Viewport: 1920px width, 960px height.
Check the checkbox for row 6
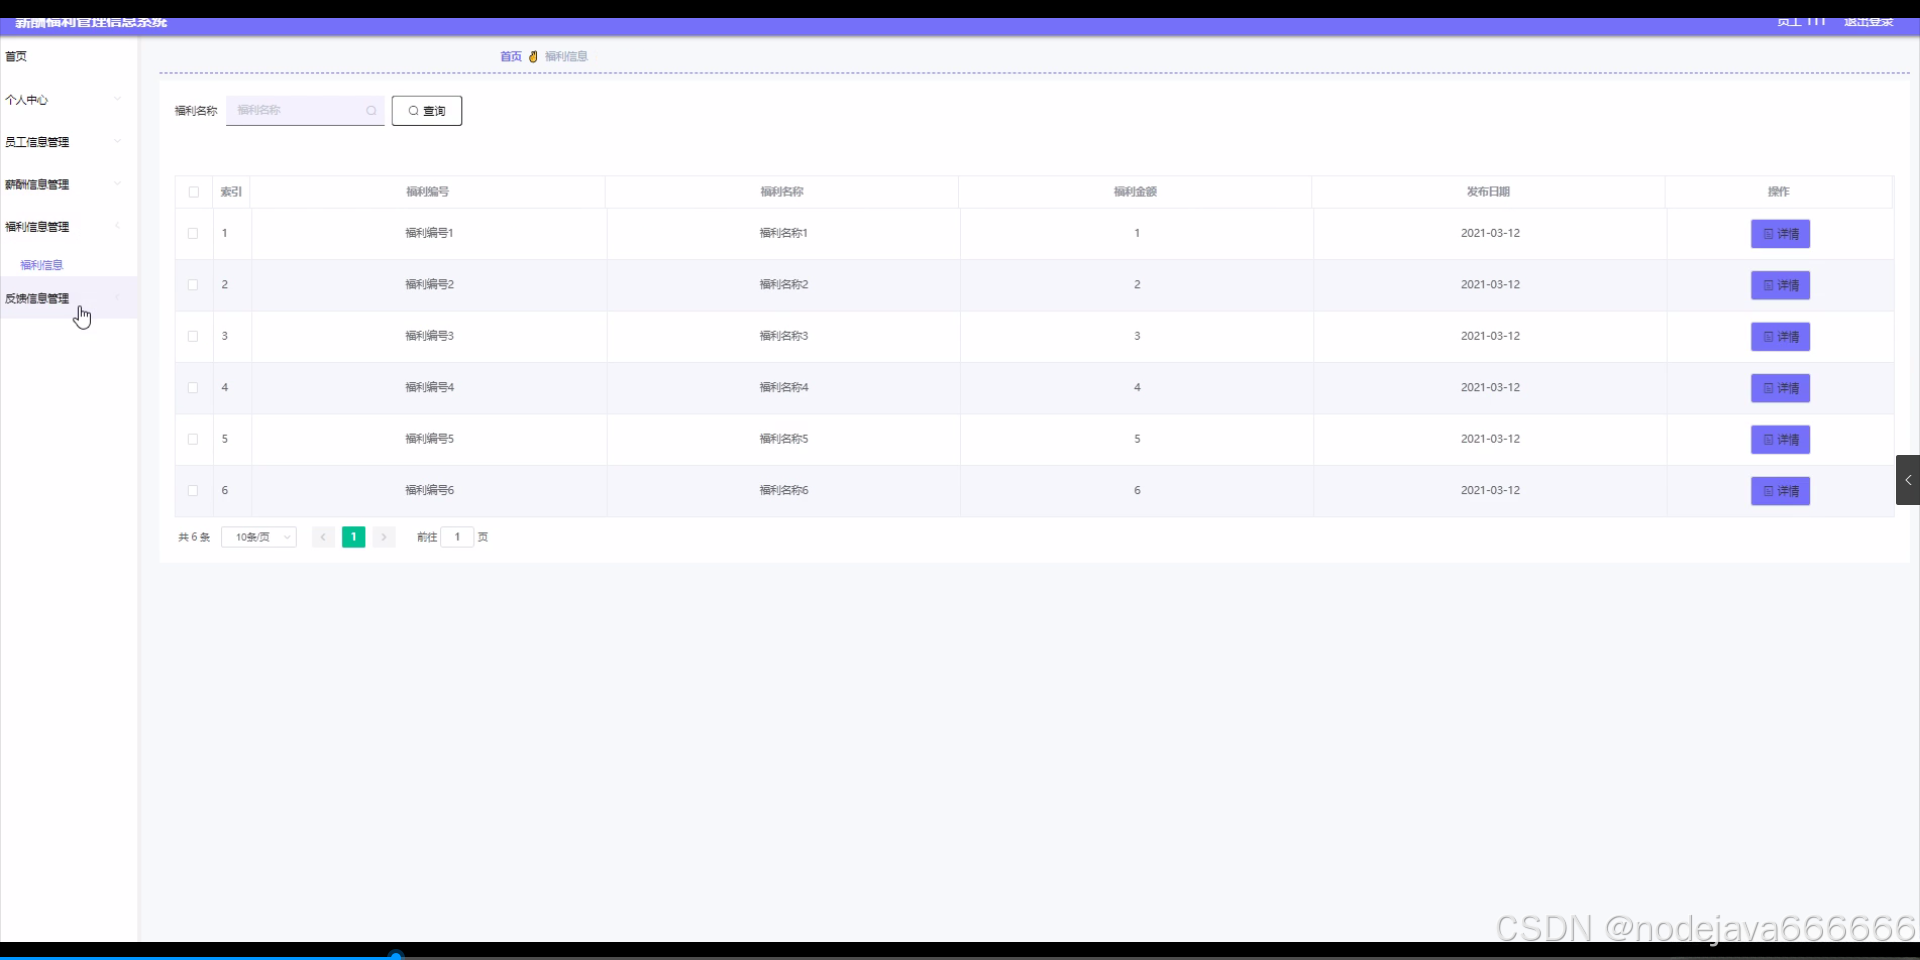tap(193, 491)
